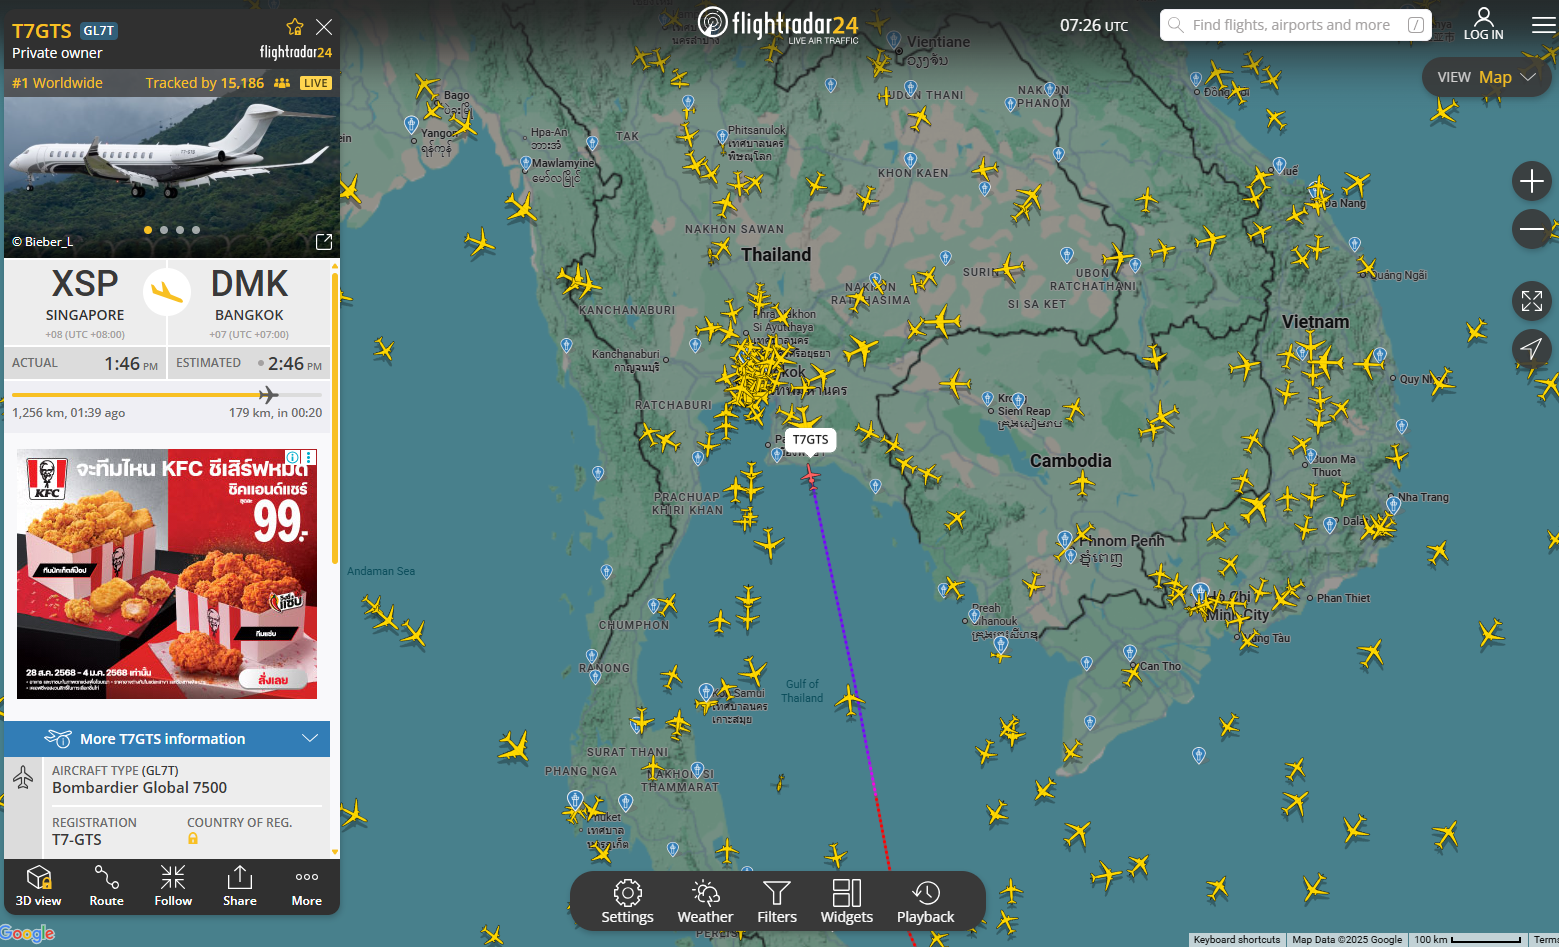Open map Settings gear
Viewport: 1559px width, 947px height.
[x=627, y=901]
